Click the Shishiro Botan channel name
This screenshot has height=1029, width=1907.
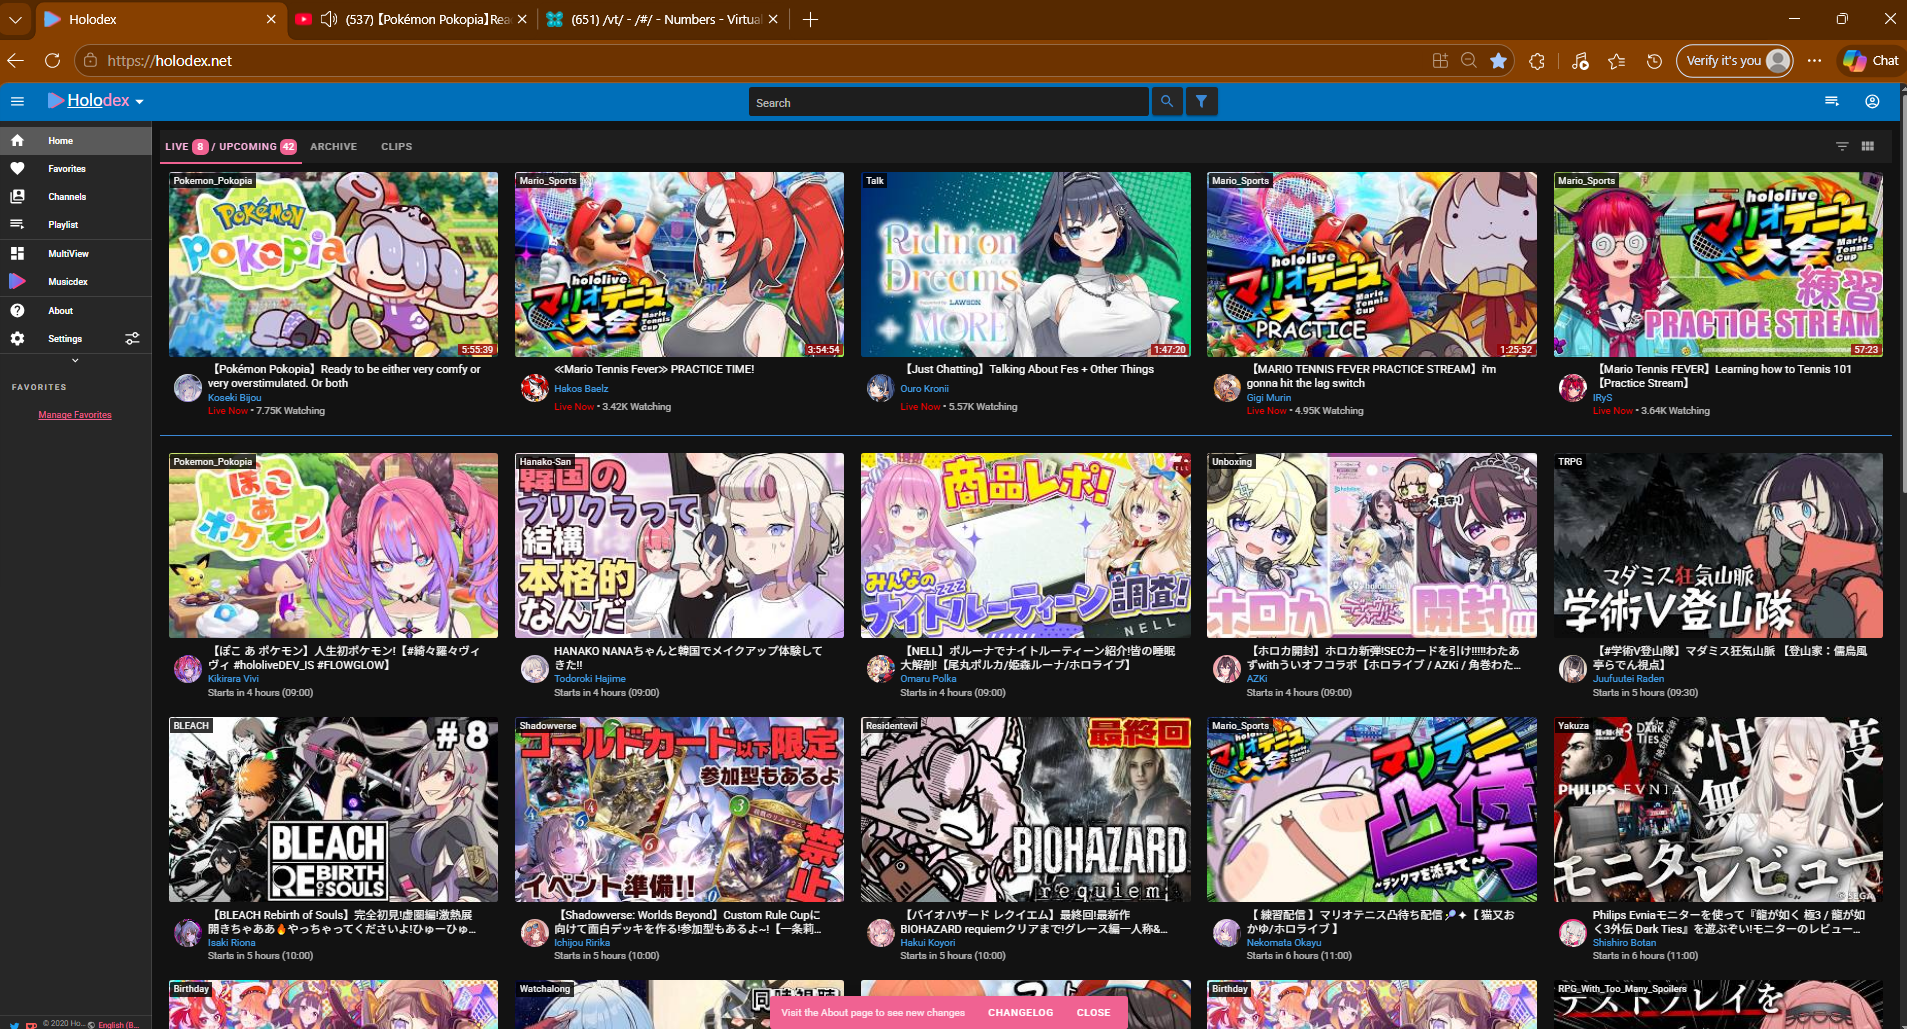tap(1624, 943)
